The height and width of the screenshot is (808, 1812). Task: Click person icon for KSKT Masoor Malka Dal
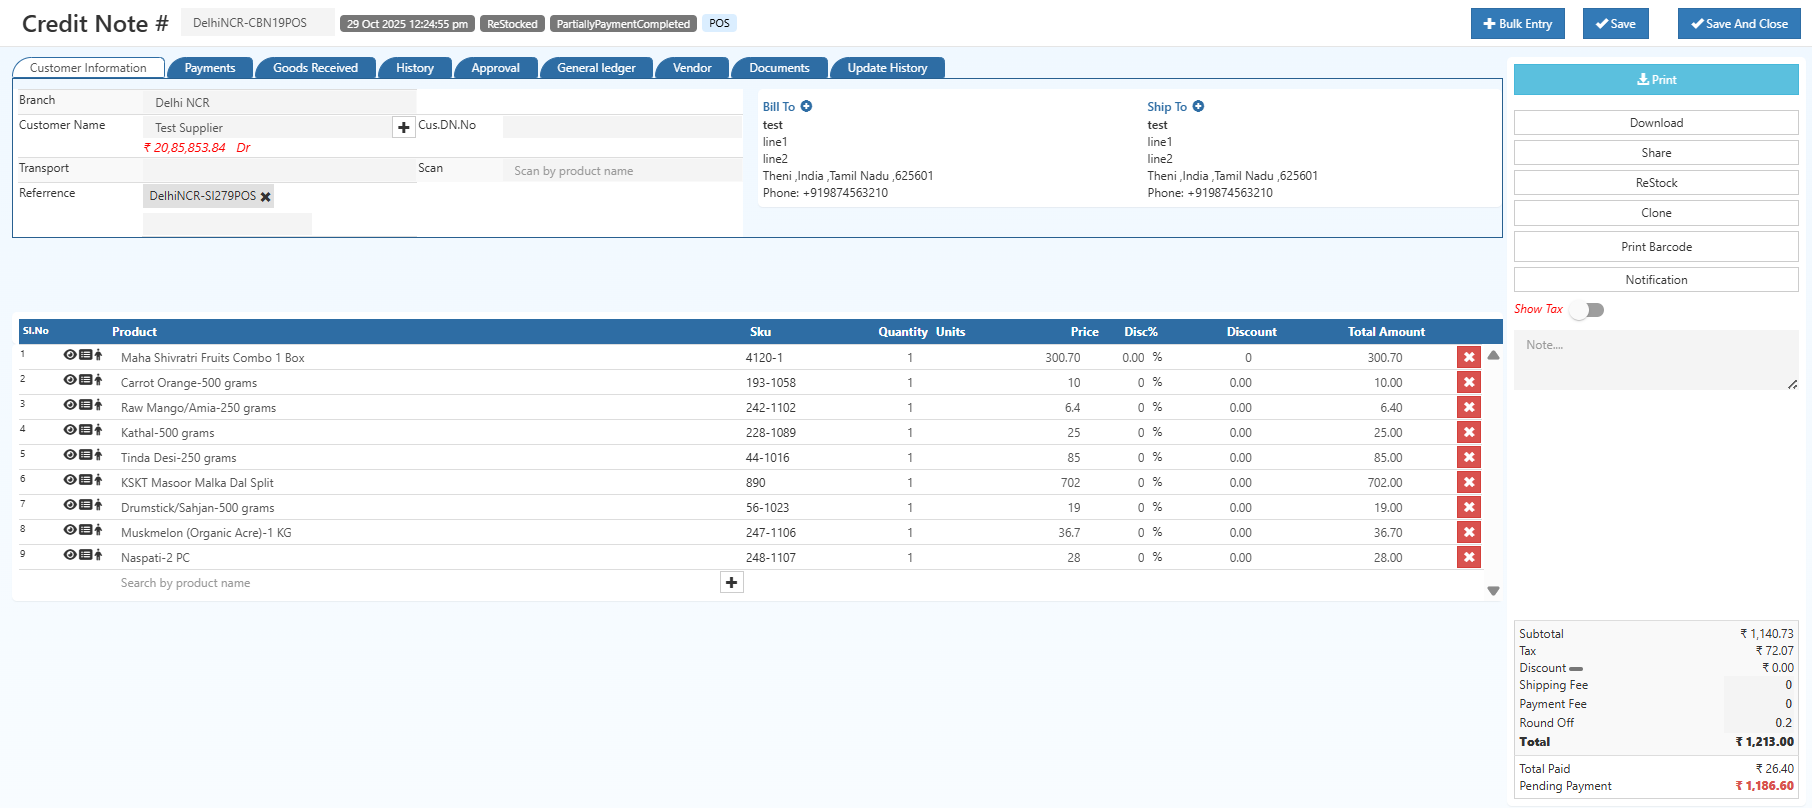pyautogui.click(x=98, y=480)
